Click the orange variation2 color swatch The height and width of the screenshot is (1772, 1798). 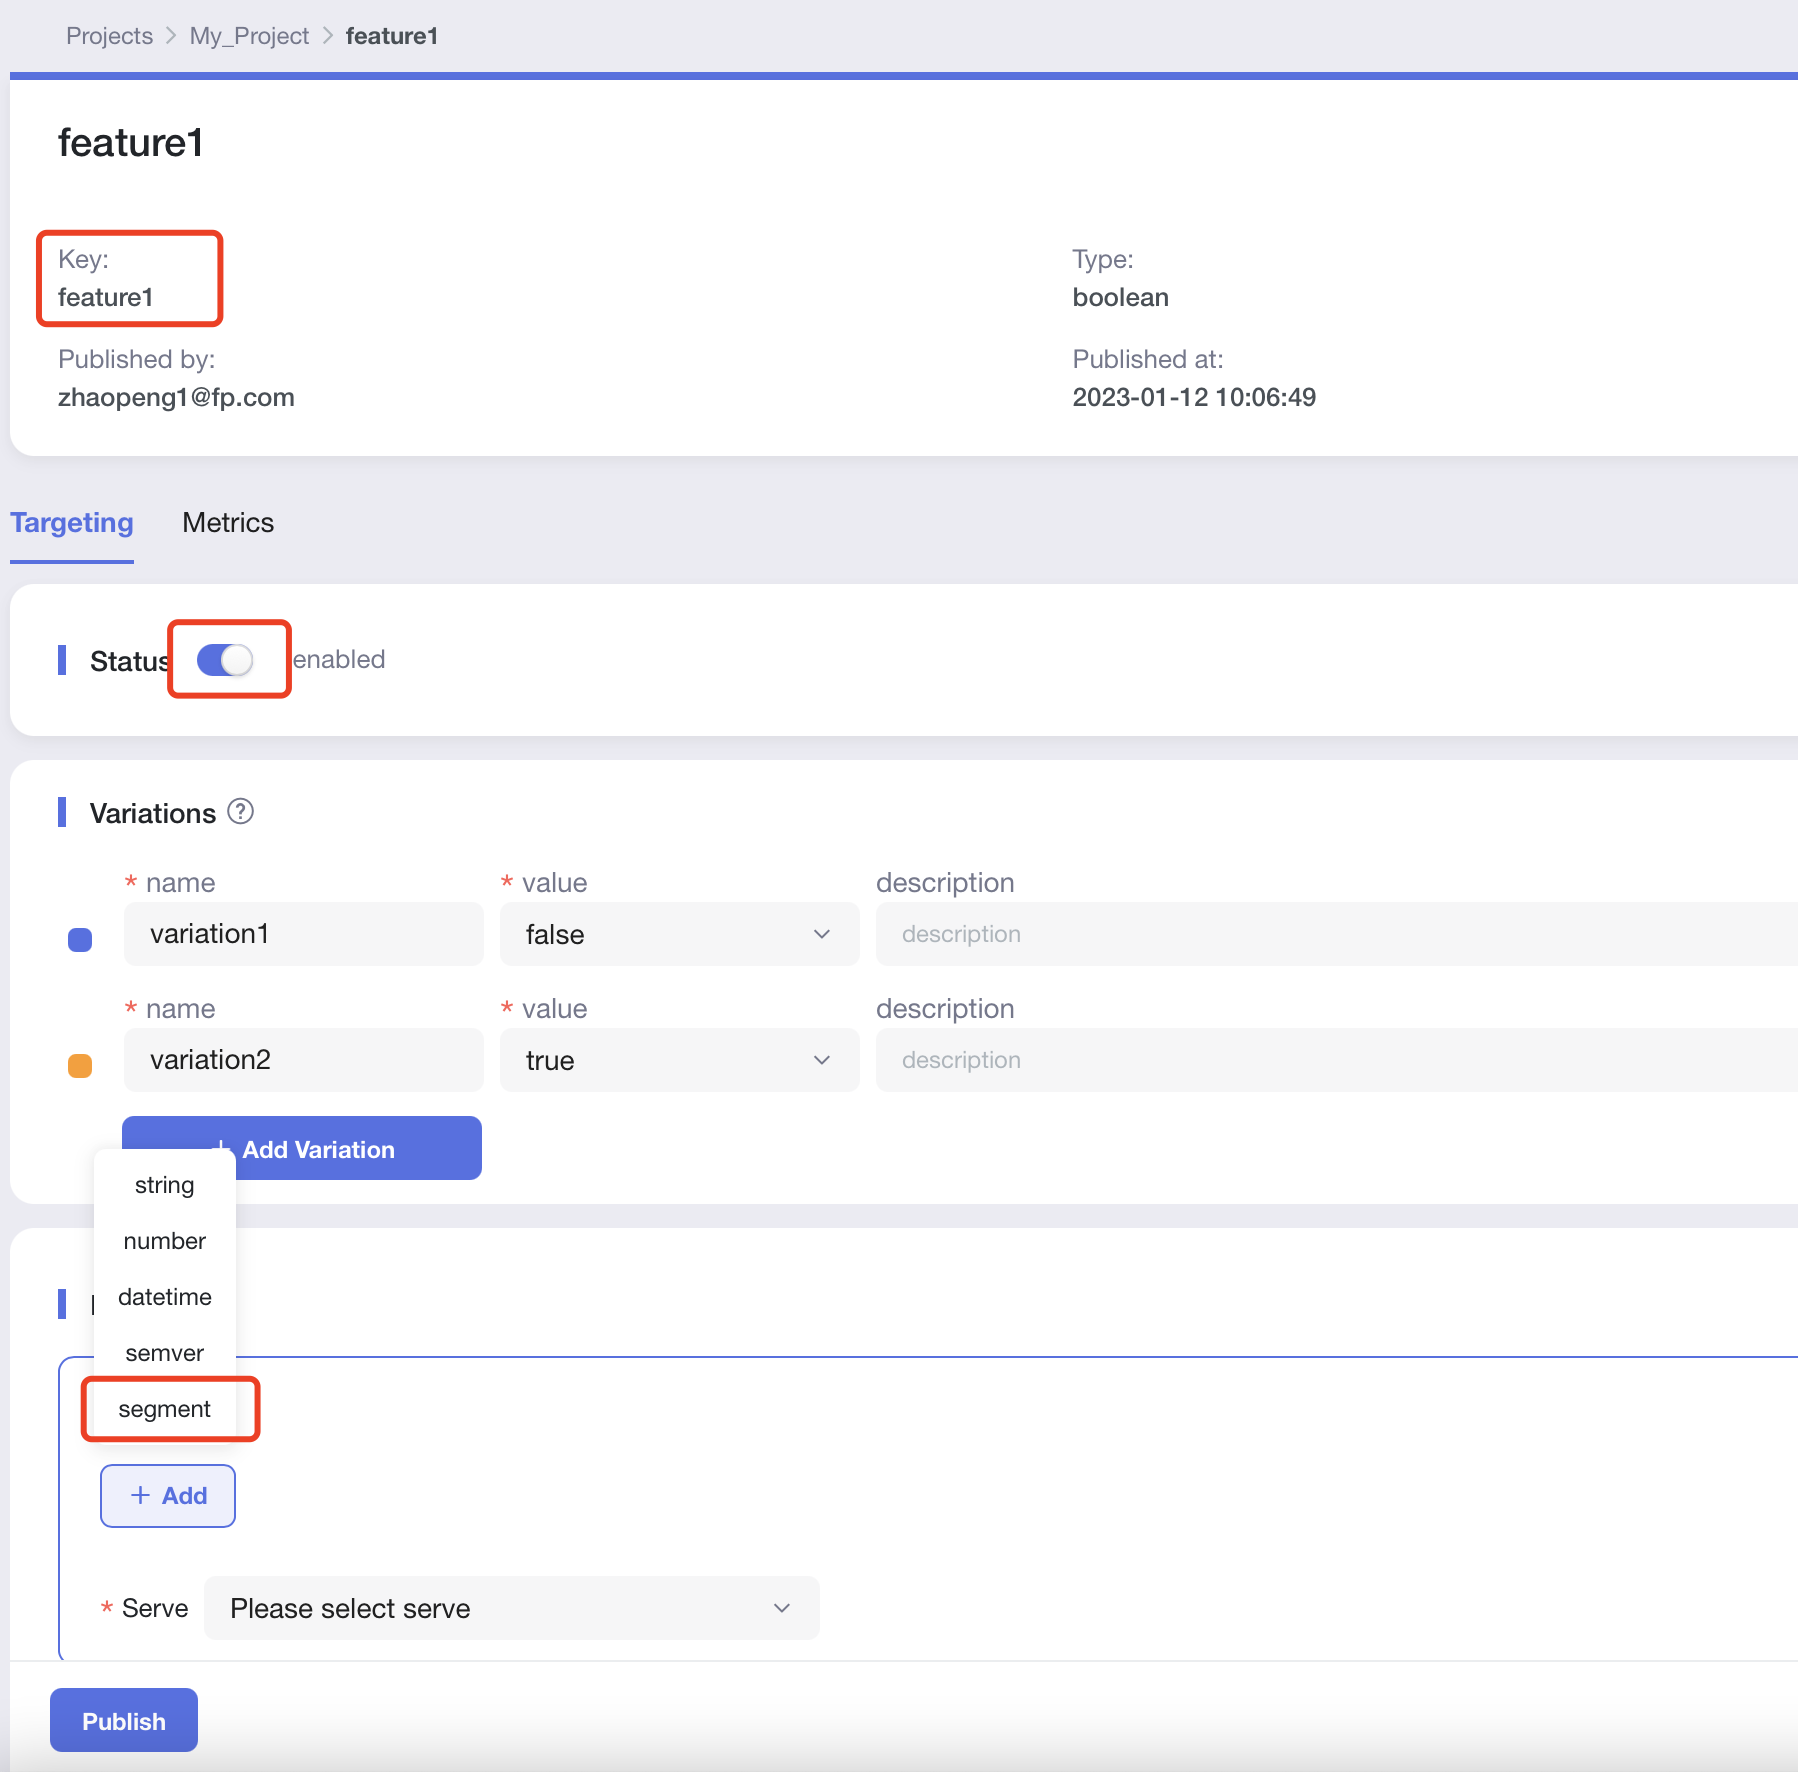(80, 1065)
